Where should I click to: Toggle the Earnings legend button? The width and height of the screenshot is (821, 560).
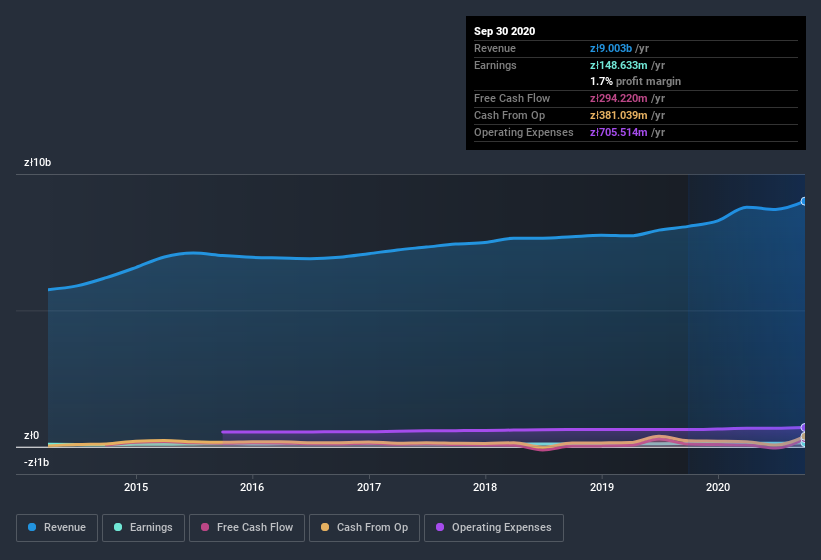[143, 528]
